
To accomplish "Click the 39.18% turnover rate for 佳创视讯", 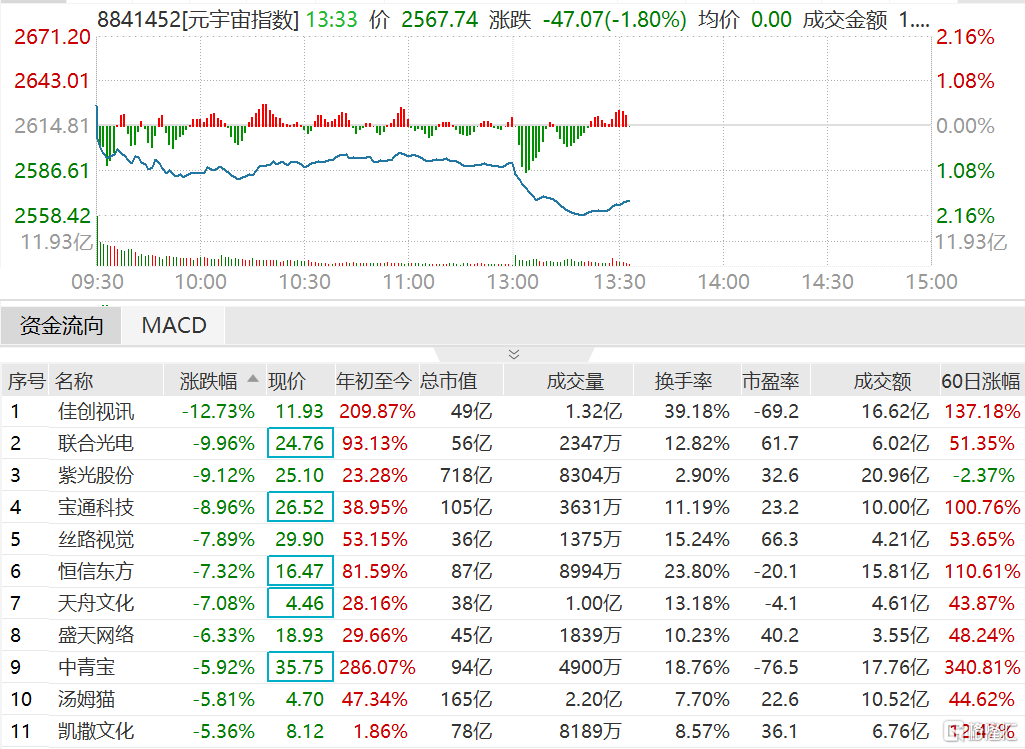I will 697,411.
